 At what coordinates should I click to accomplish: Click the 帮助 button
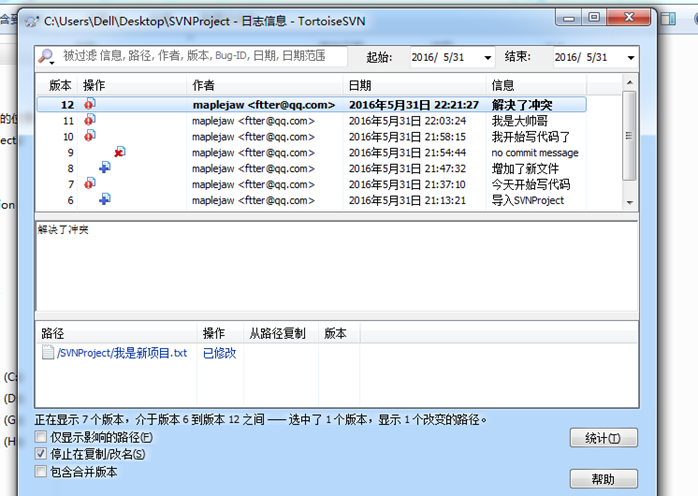(x=603, y=479)
